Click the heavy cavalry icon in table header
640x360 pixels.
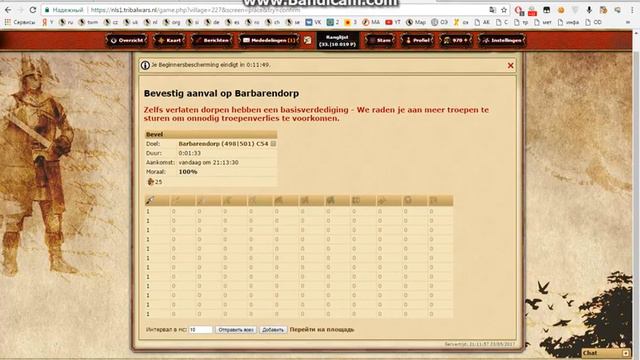pyautogui.click(x=330, y=200)
